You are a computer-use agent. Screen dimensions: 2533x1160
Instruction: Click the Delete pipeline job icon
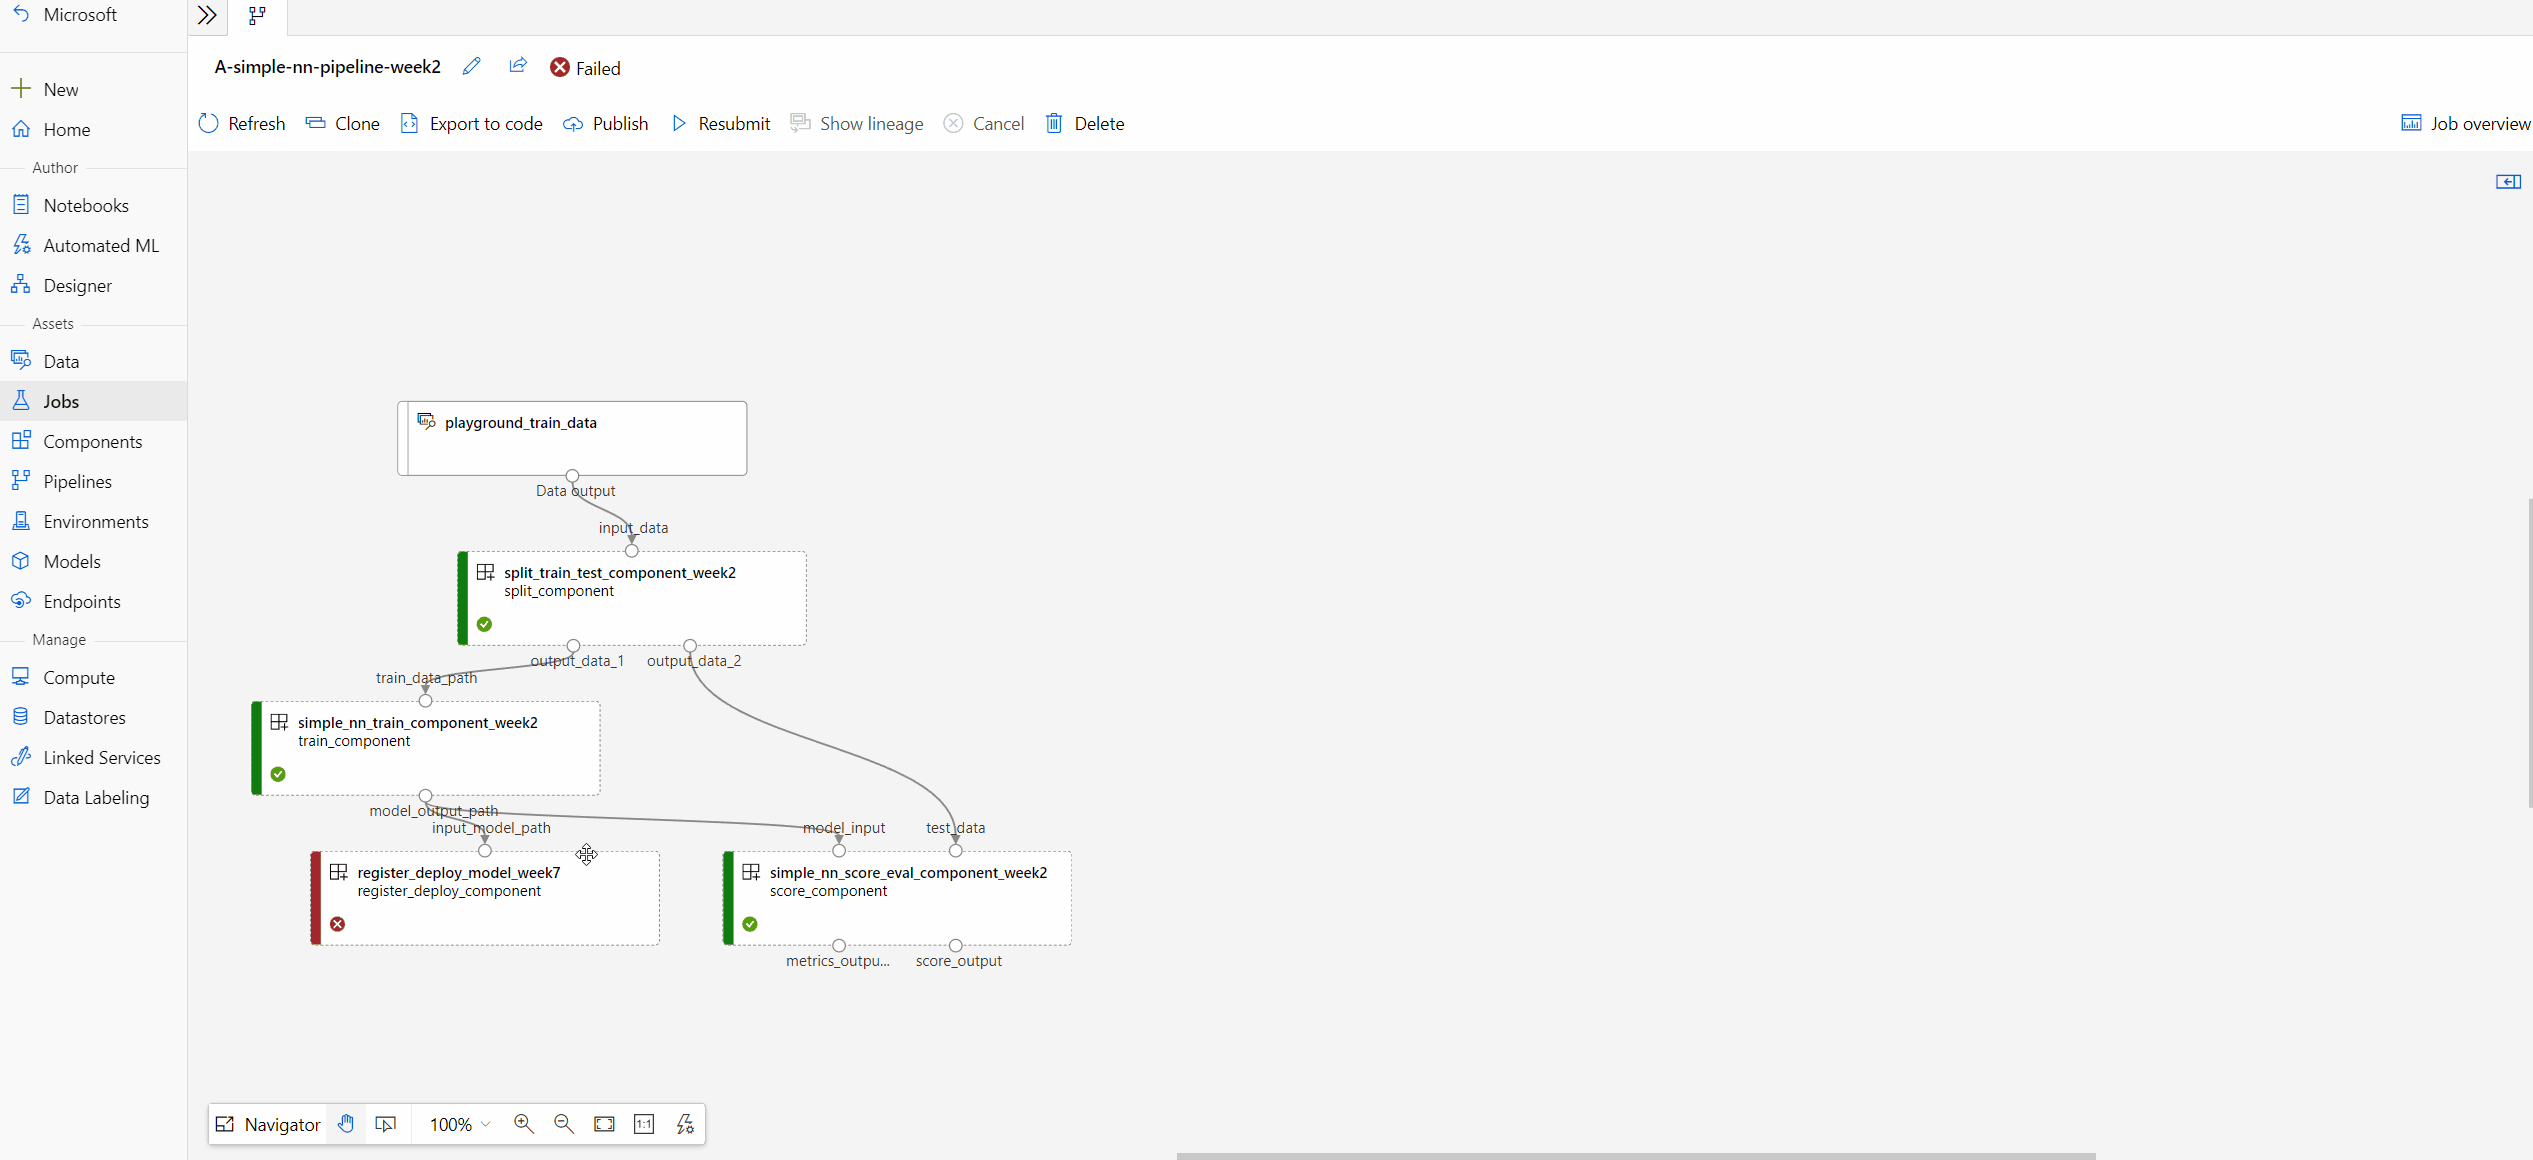1055,121
